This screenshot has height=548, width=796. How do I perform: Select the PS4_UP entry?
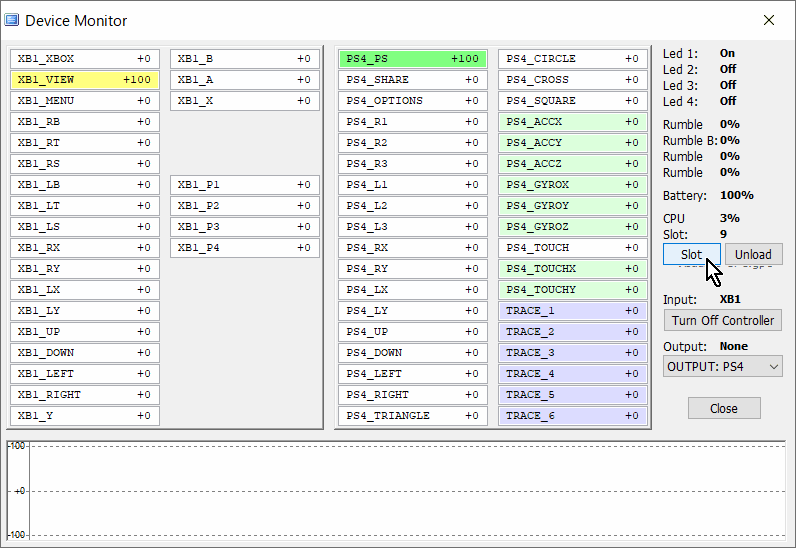coord(413,332)
